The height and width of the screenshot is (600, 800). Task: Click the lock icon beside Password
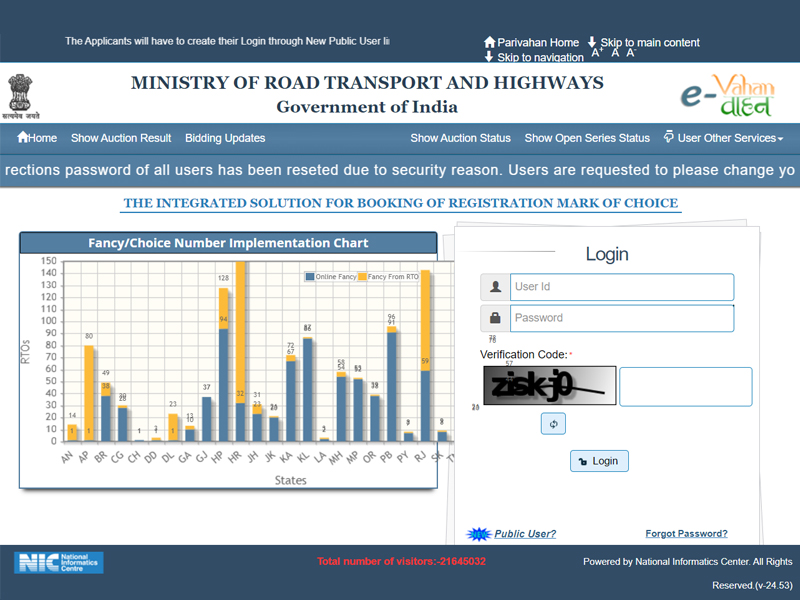[x=495, y=318]
